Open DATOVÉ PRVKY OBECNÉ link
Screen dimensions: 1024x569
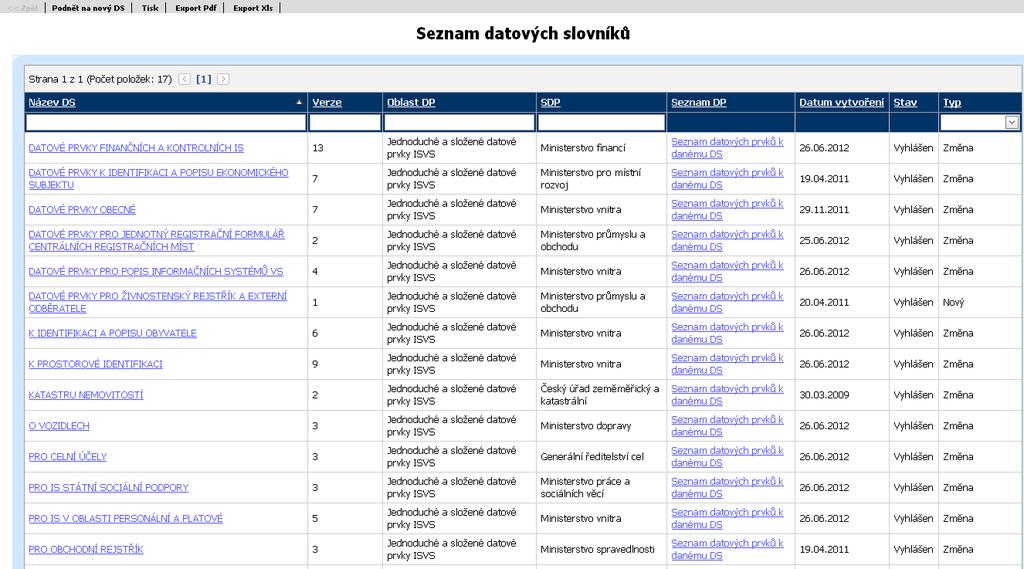82,210
